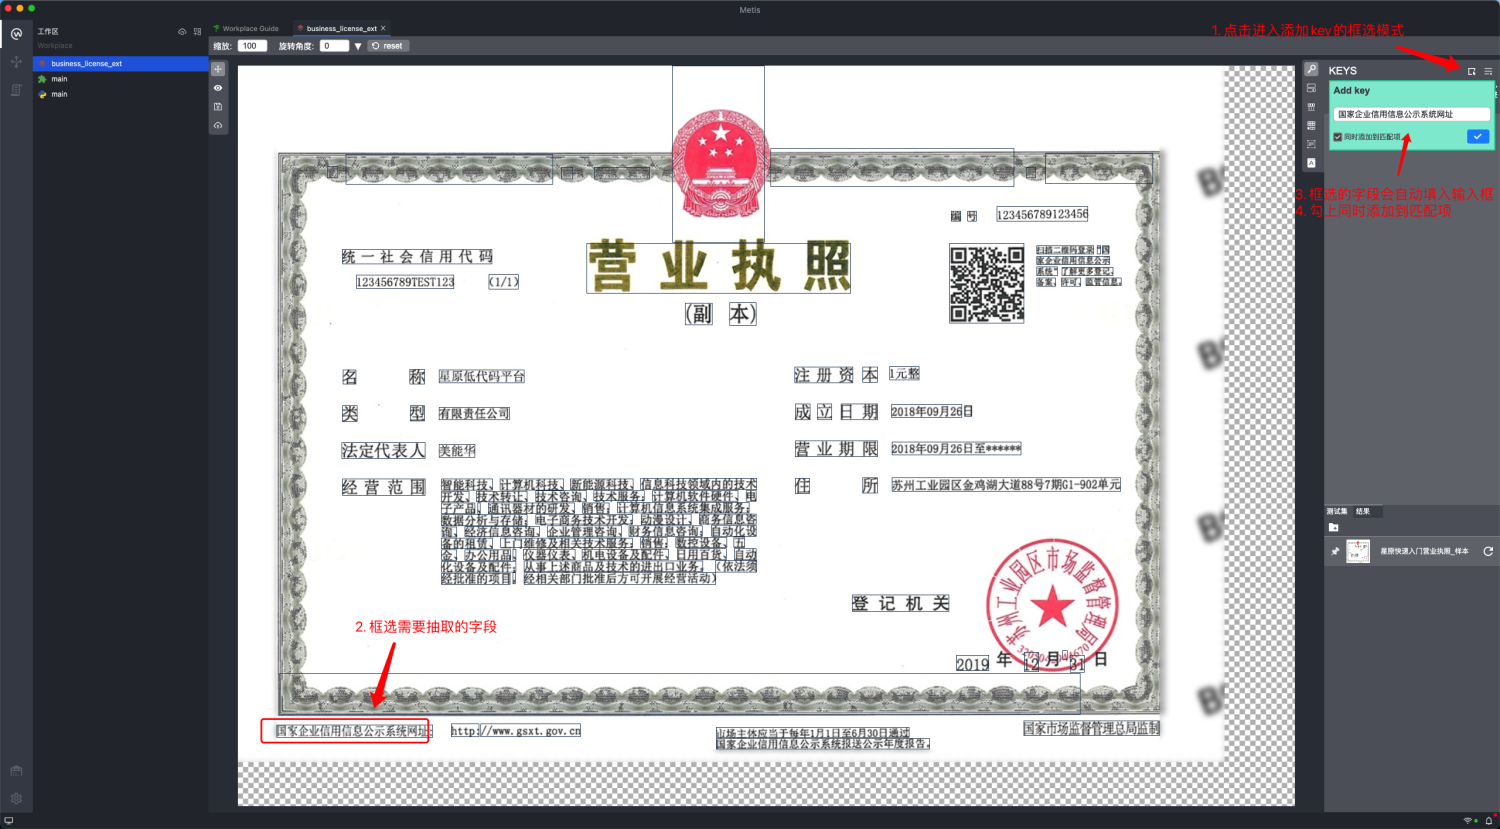Select the full table grid icon in right toolbar
Screen dimensions: 1500x829
click(1311, 125)
